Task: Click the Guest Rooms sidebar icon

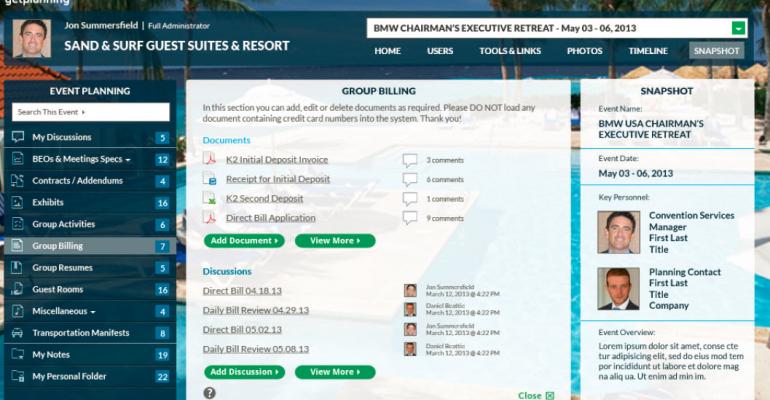Action: (18, 289)
